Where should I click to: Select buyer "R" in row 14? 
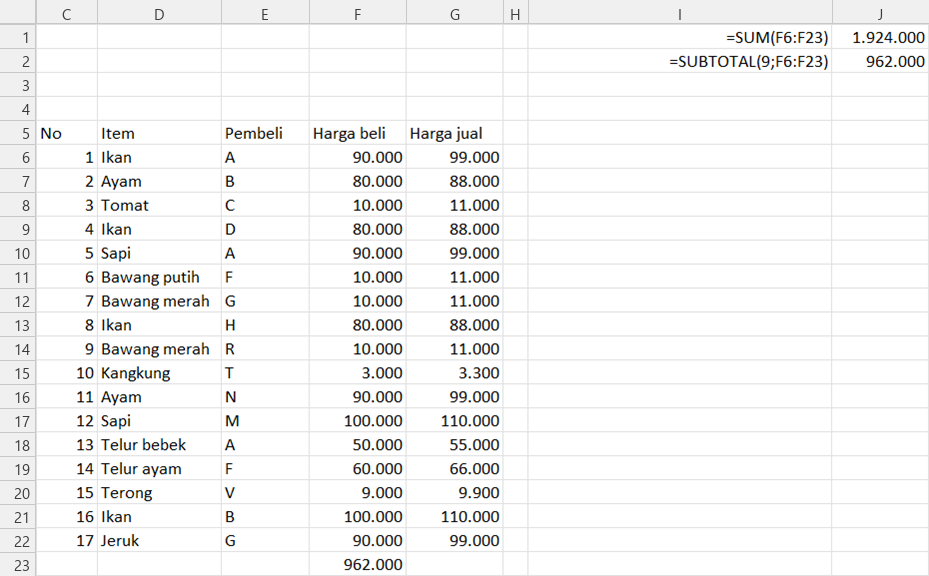pyautogui.click(x=265, y=349)
